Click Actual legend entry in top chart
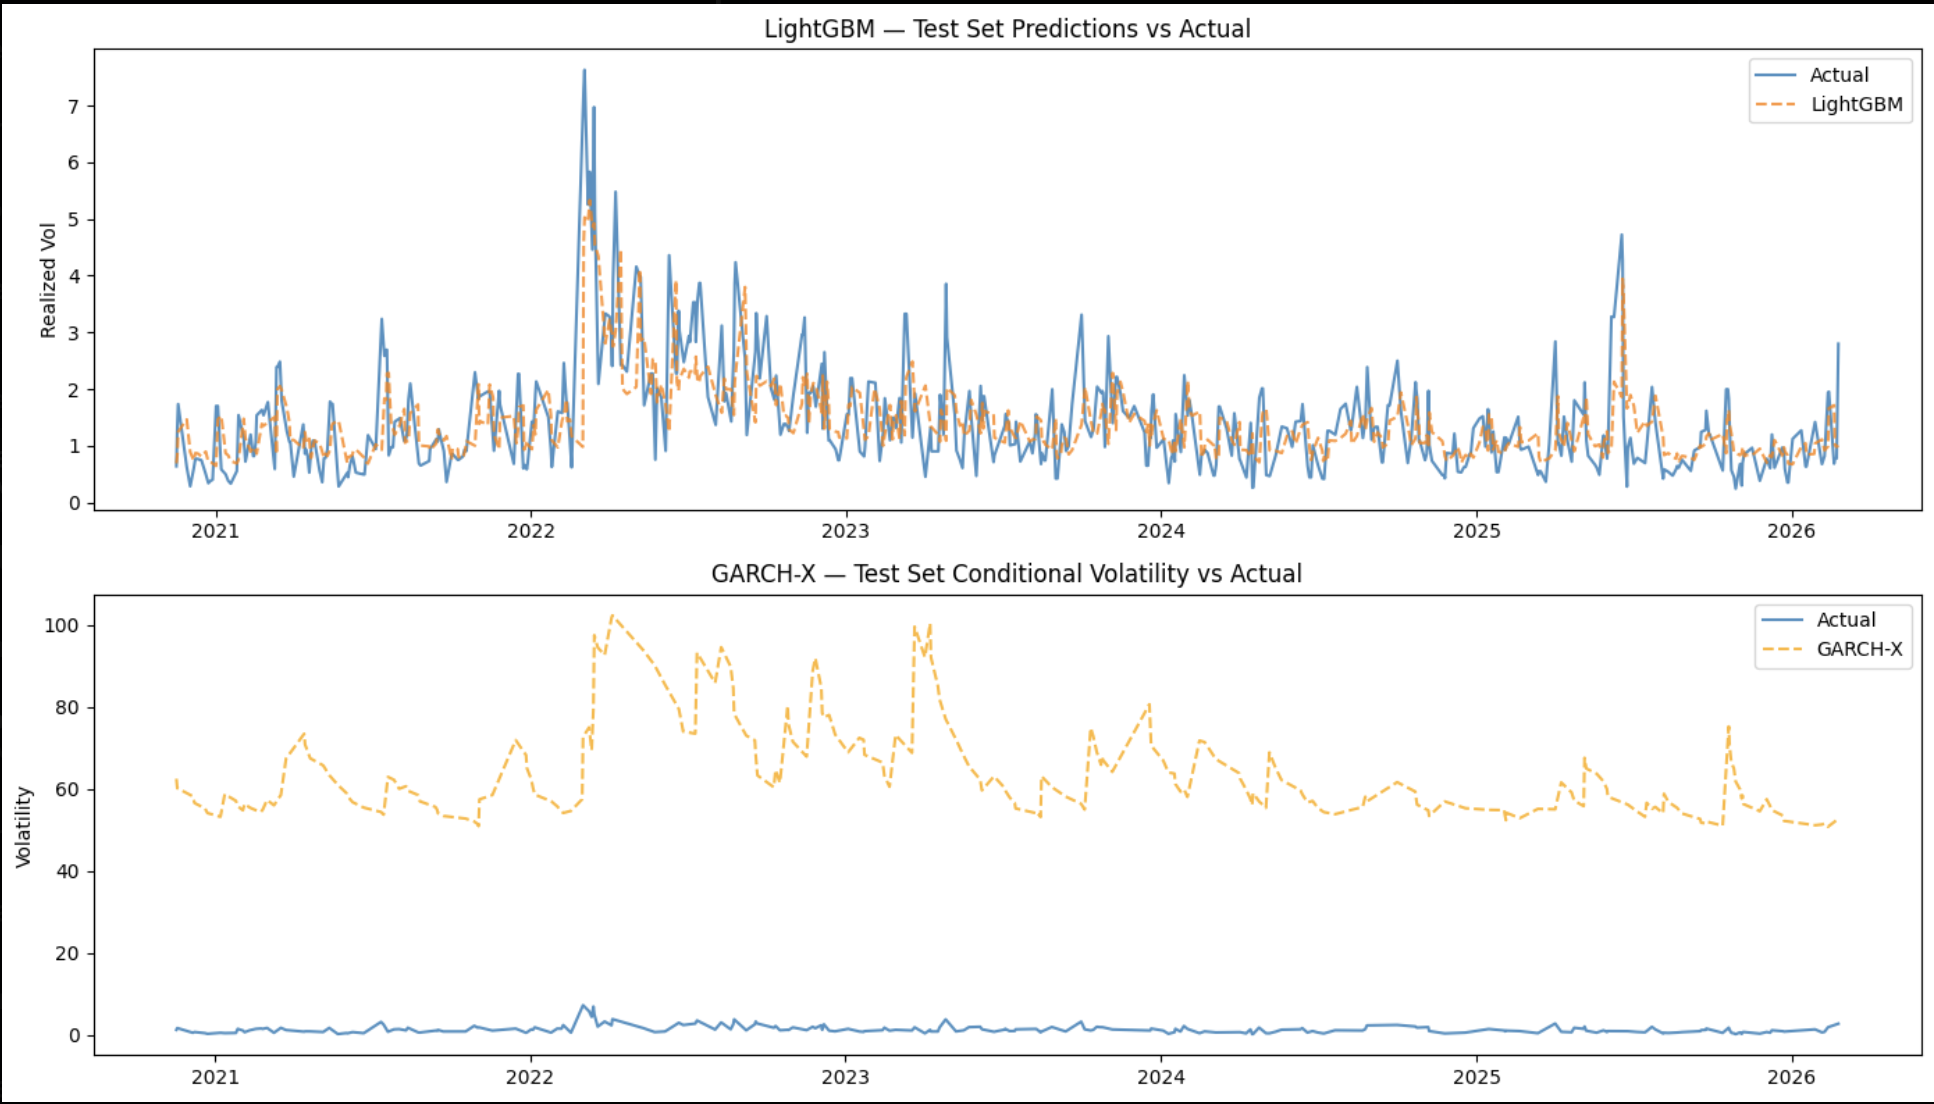 coord(1838,75)
